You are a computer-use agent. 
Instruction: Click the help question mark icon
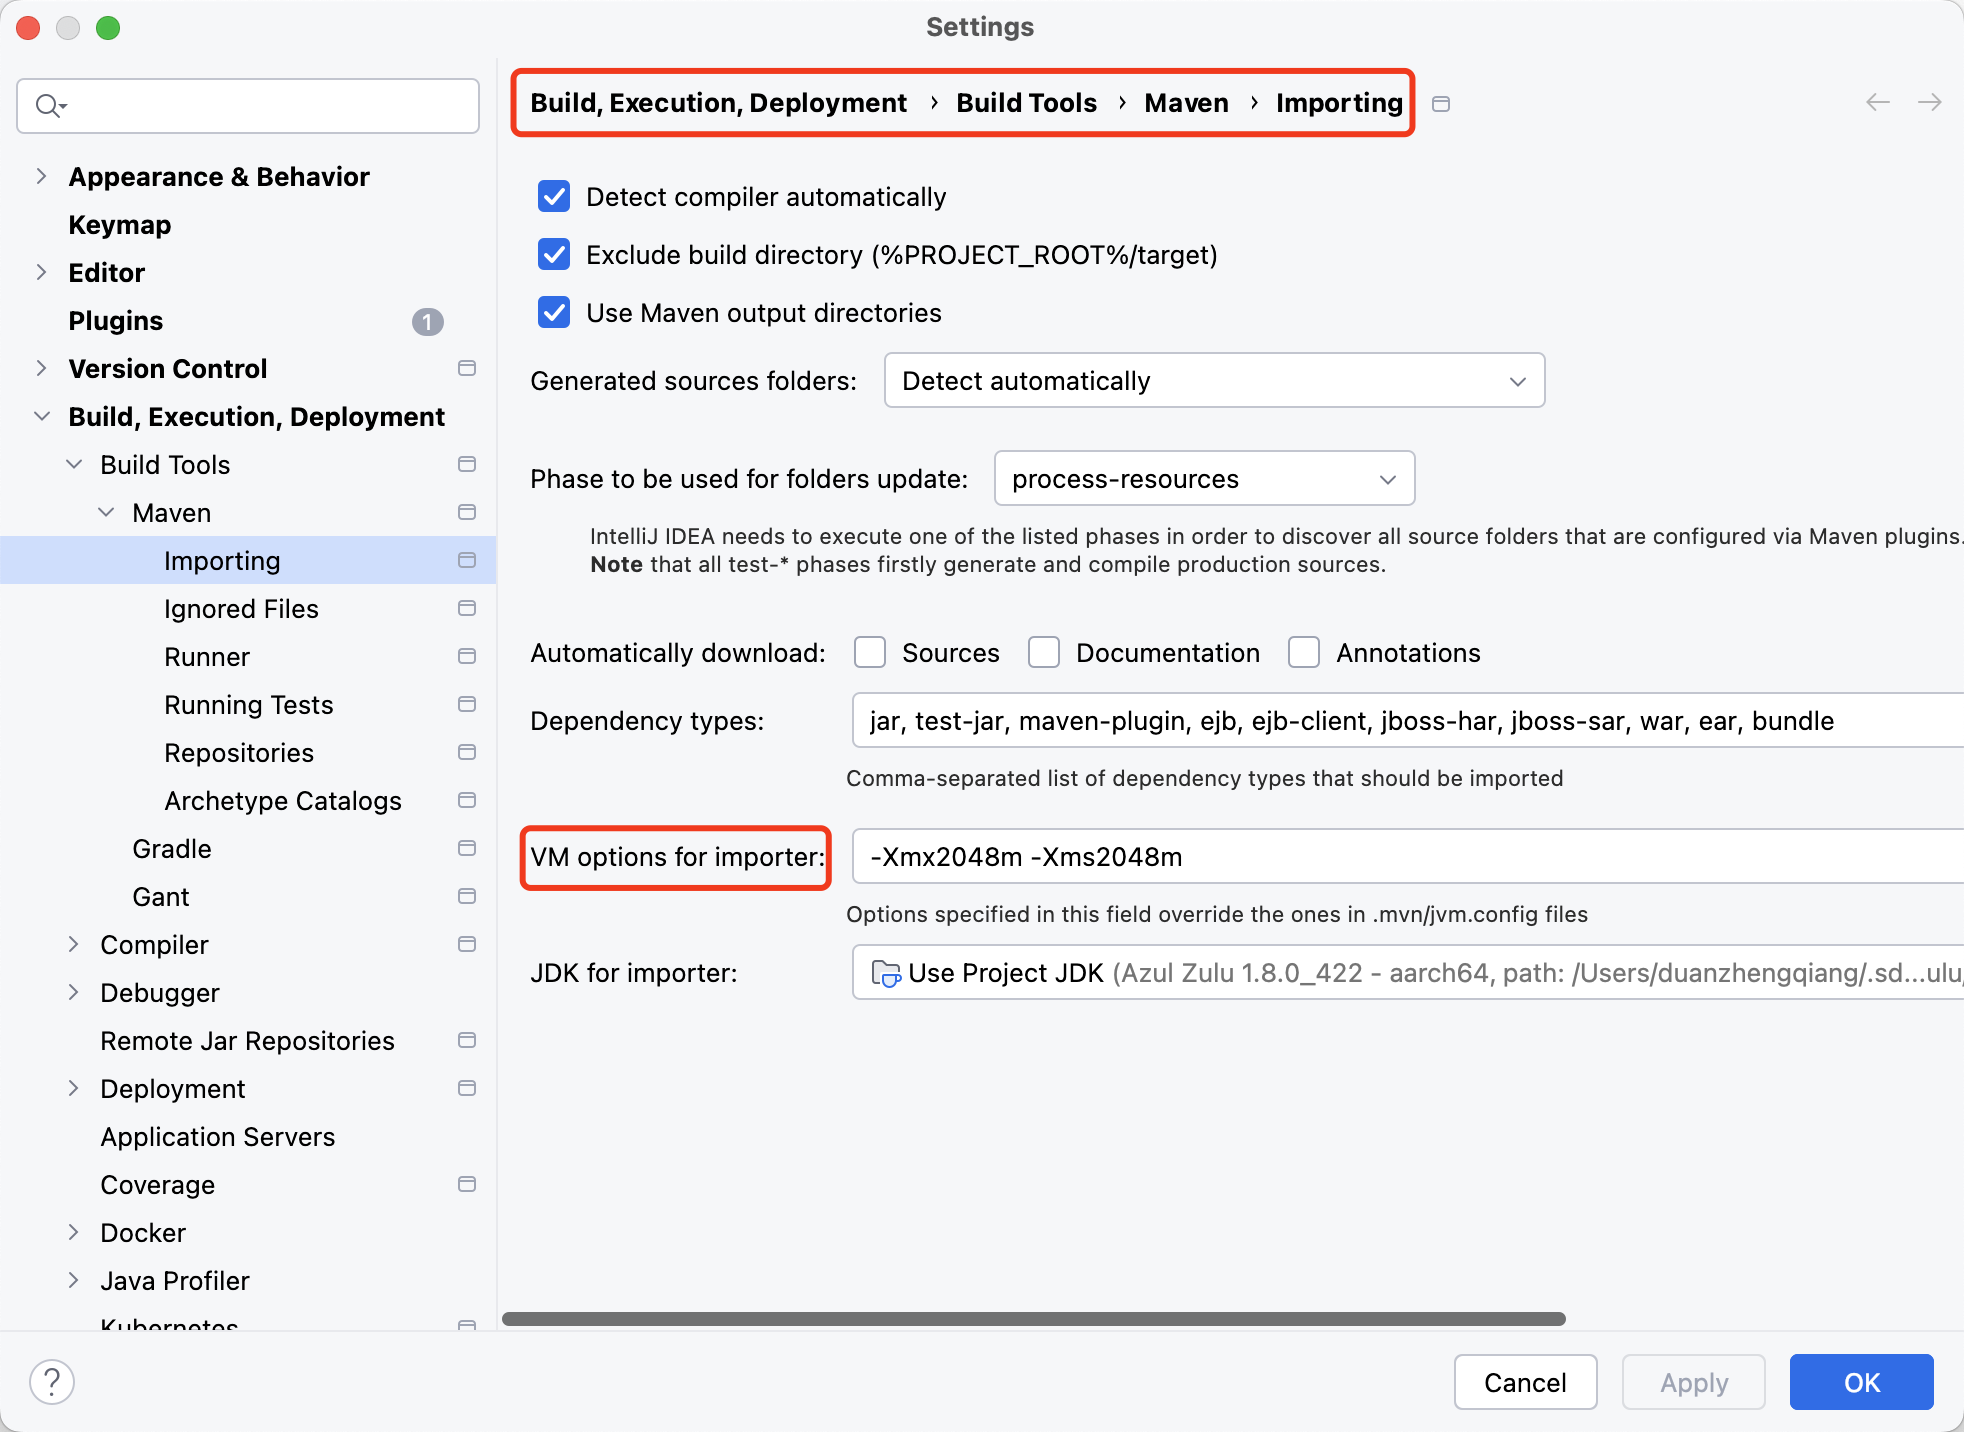pyautogui.click(x=52, y=1382)
